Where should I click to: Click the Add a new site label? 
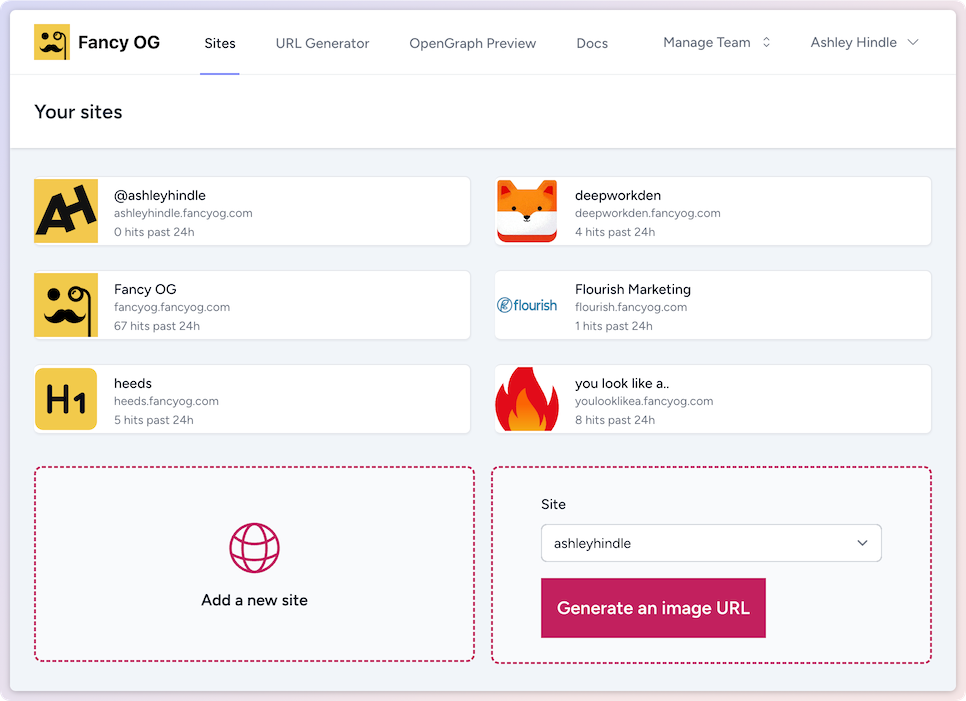pos(254,601)
